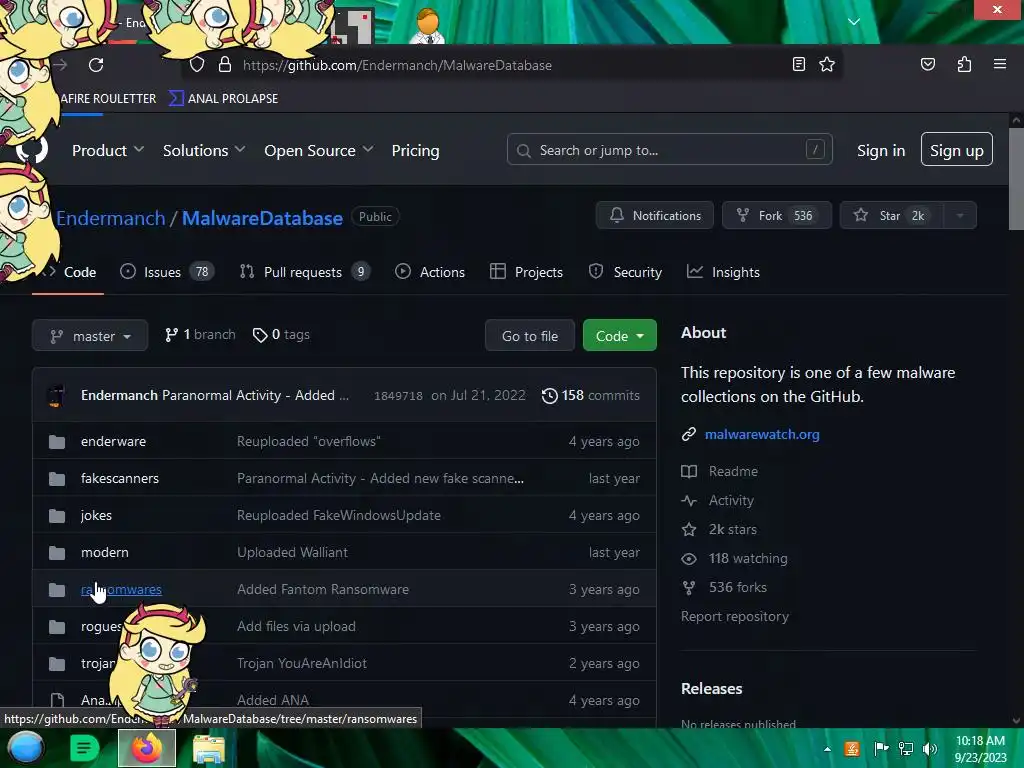This screenshot has width=1024, height=768.
Task: Click the Sign up button
Action: coord(957,150)
